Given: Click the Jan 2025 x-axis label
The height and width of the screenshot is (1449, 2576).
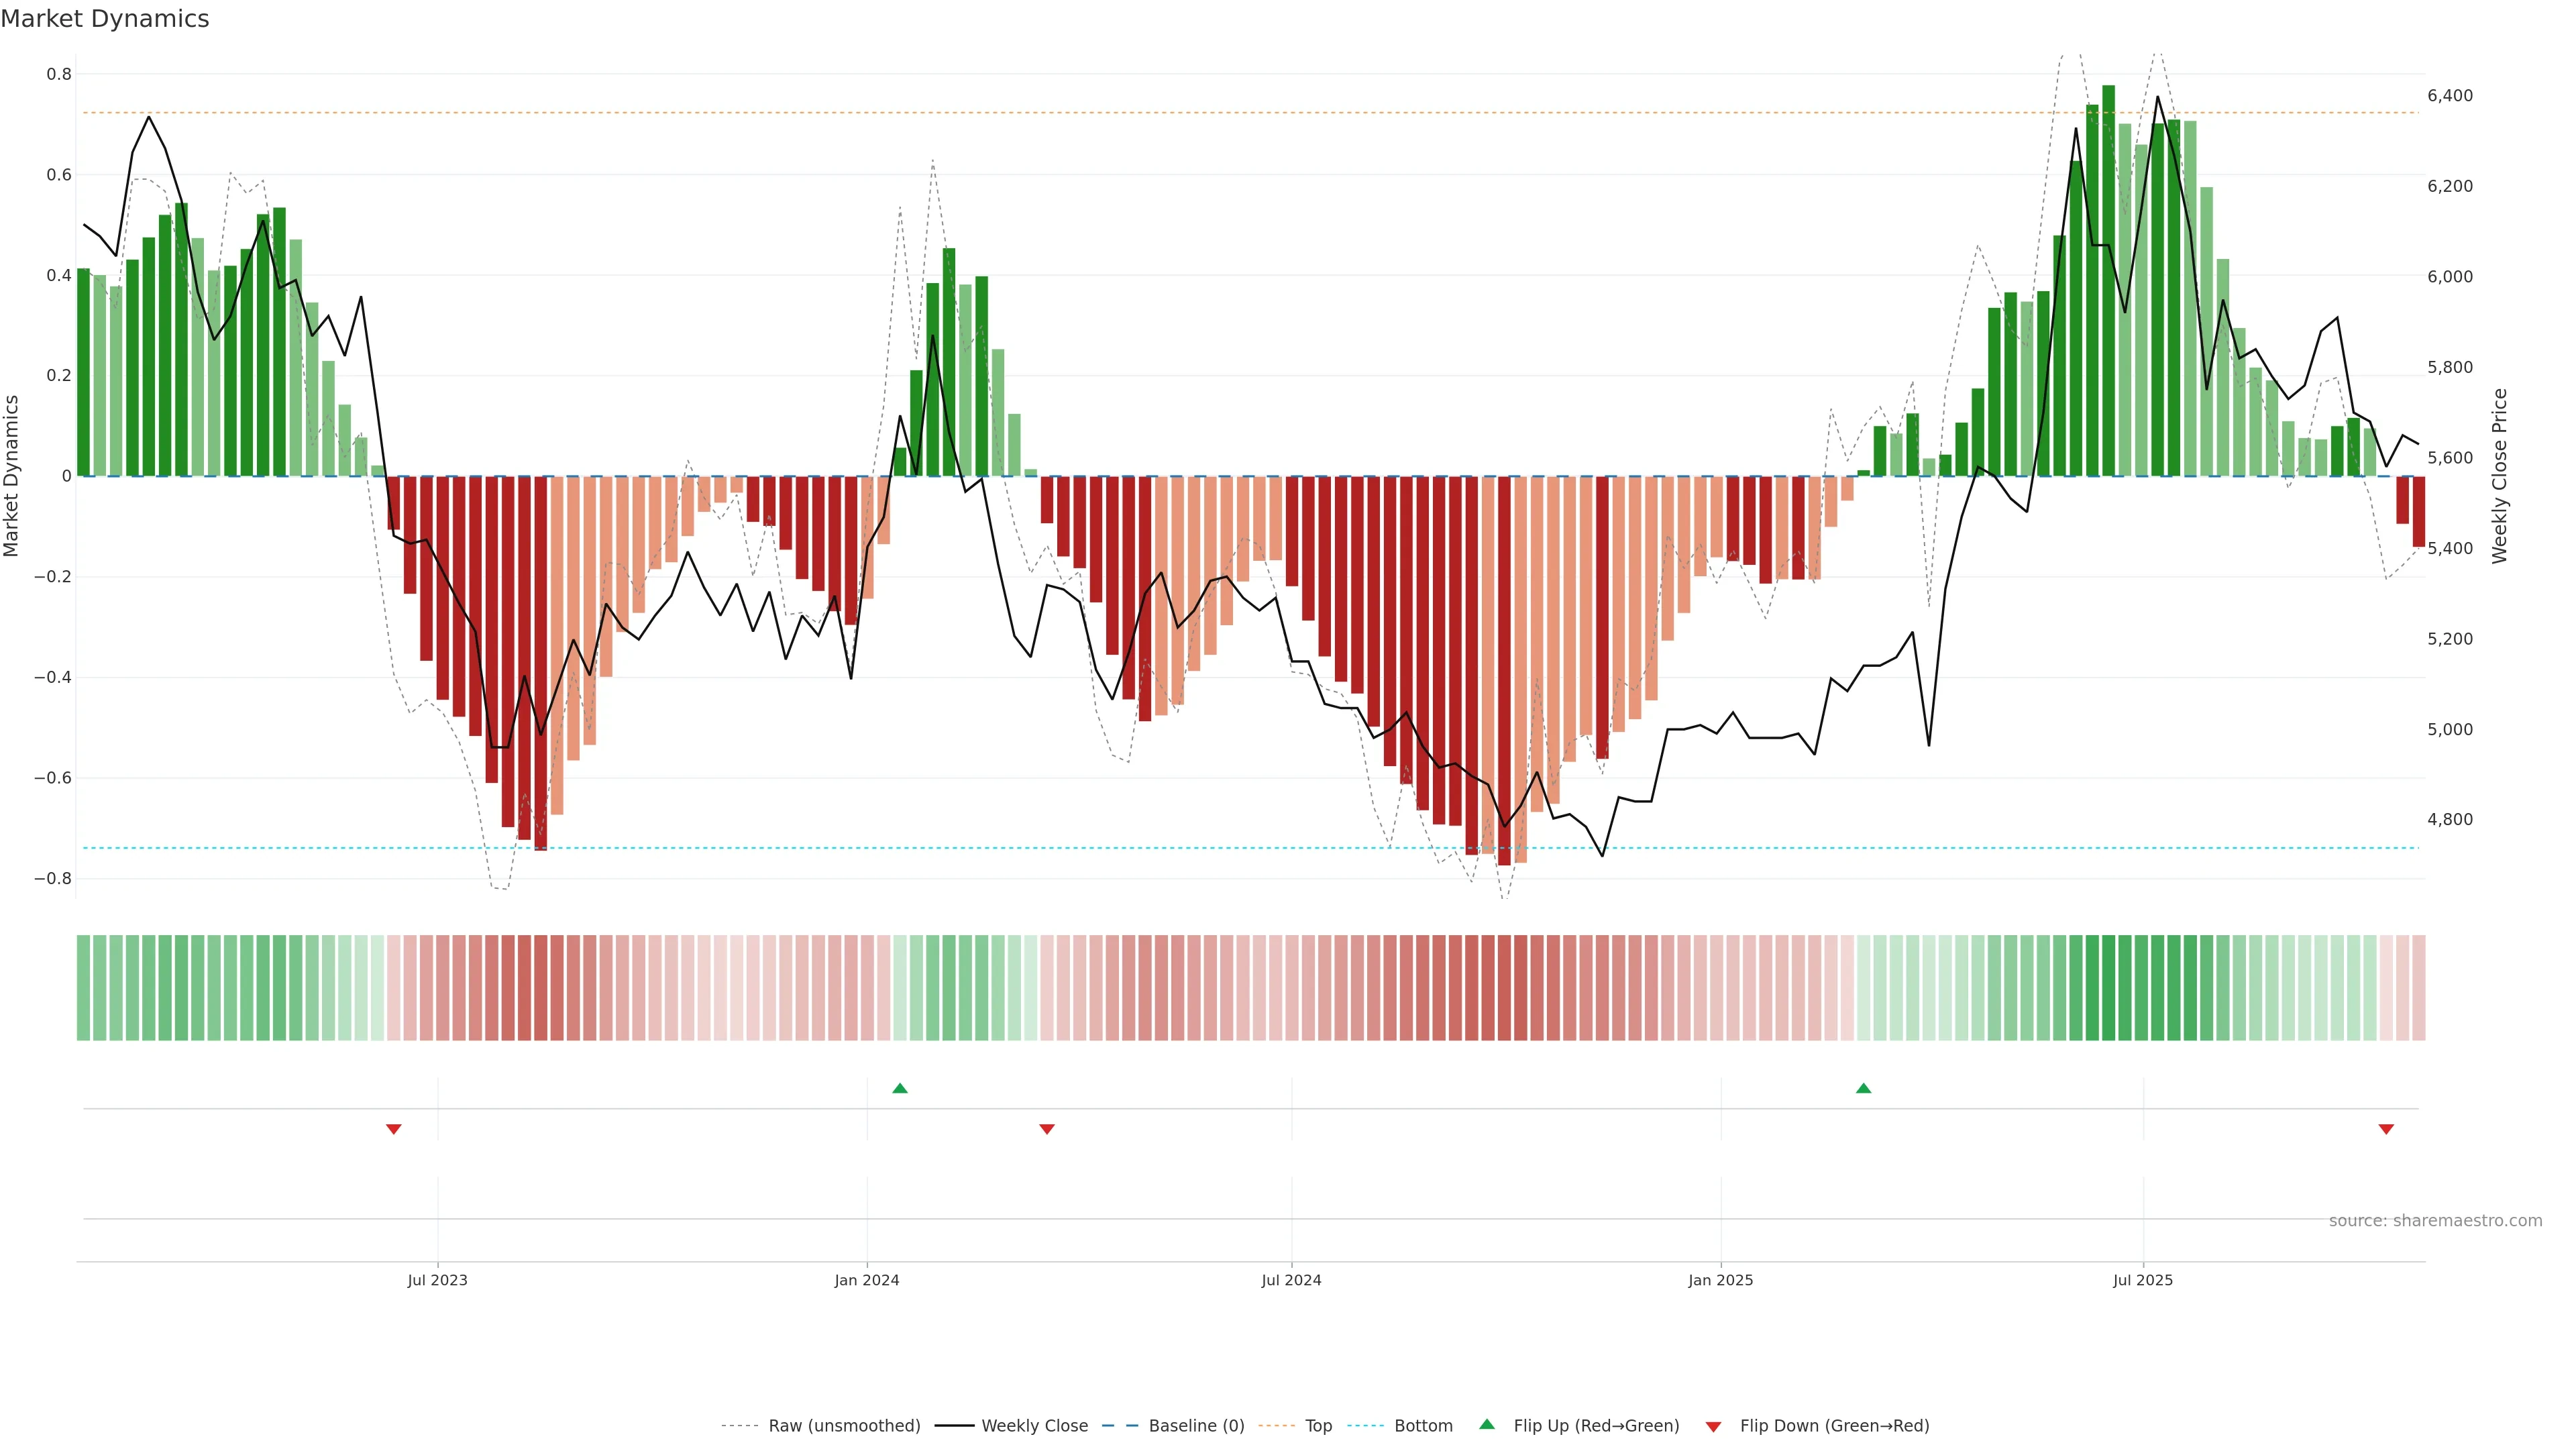Looking at the screenshot, I should [x=1720, y=1280].
